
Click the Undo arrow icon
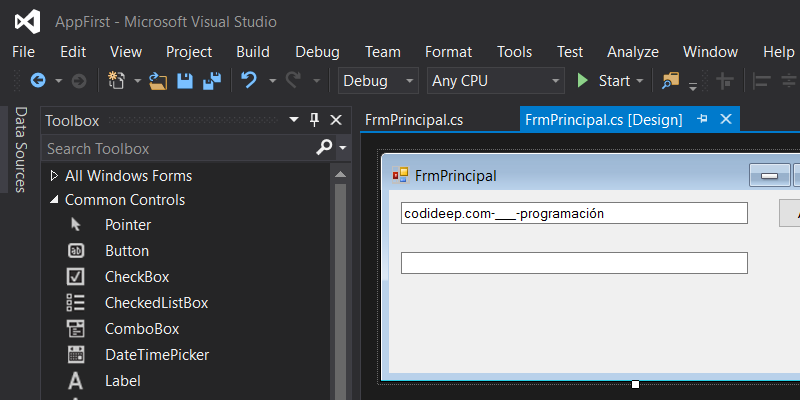pos(249,81)
